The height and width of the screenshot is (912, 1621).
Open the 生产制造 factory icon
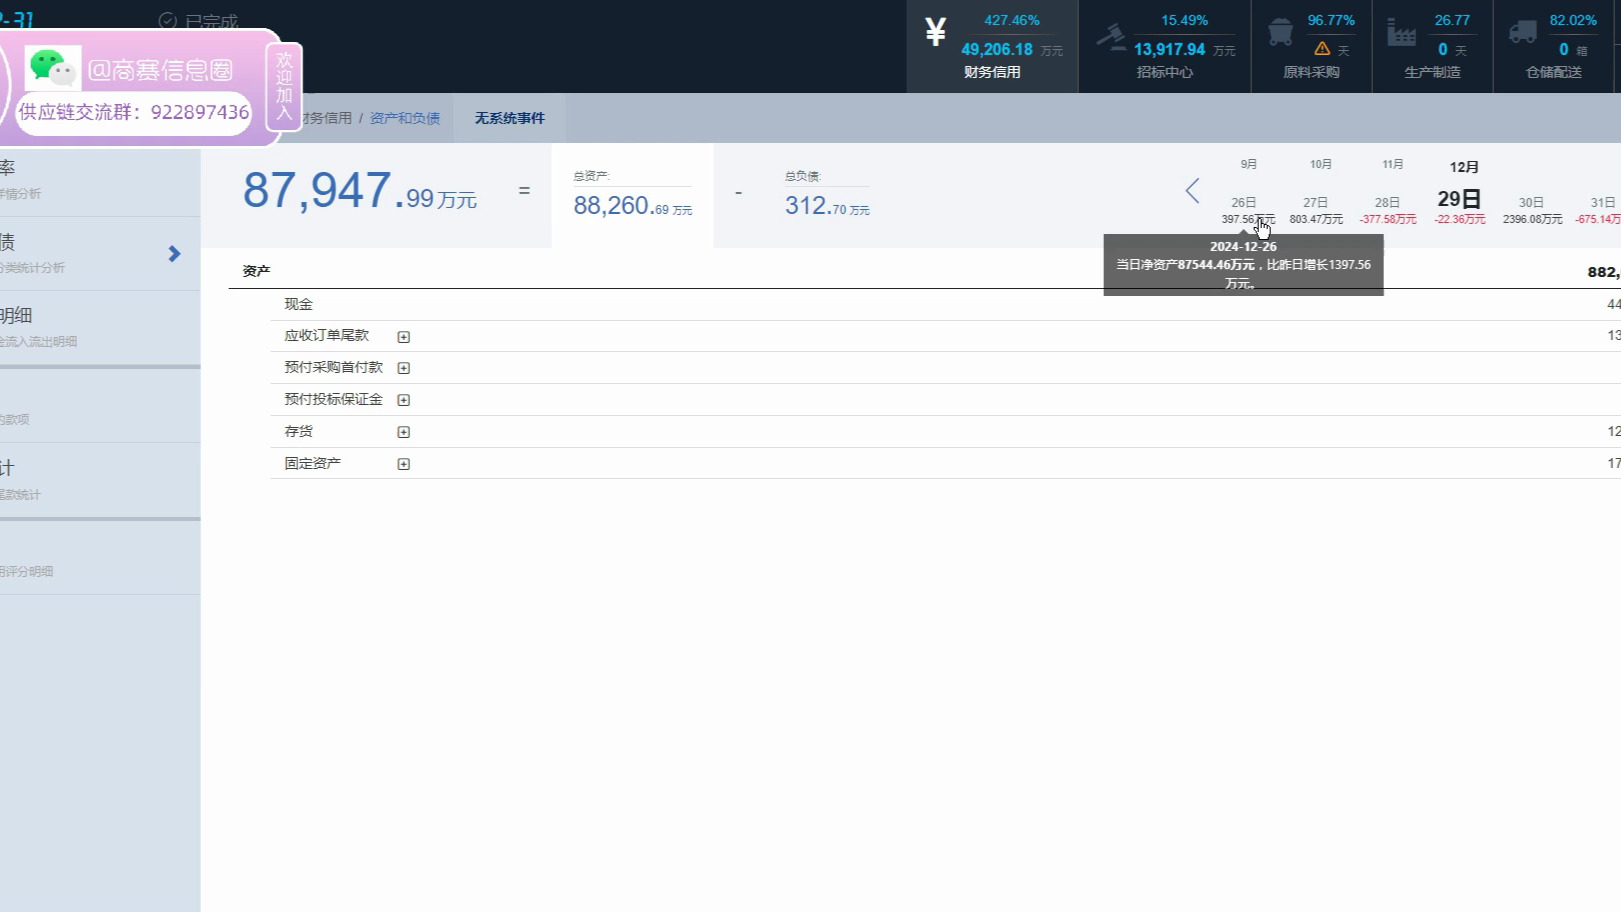tap(1401, 33)
